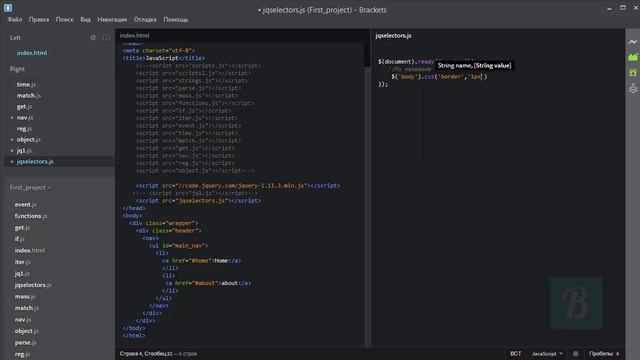Click the div class="wrapper" code line
Screen dimensions: 640x360
[163, 223]
